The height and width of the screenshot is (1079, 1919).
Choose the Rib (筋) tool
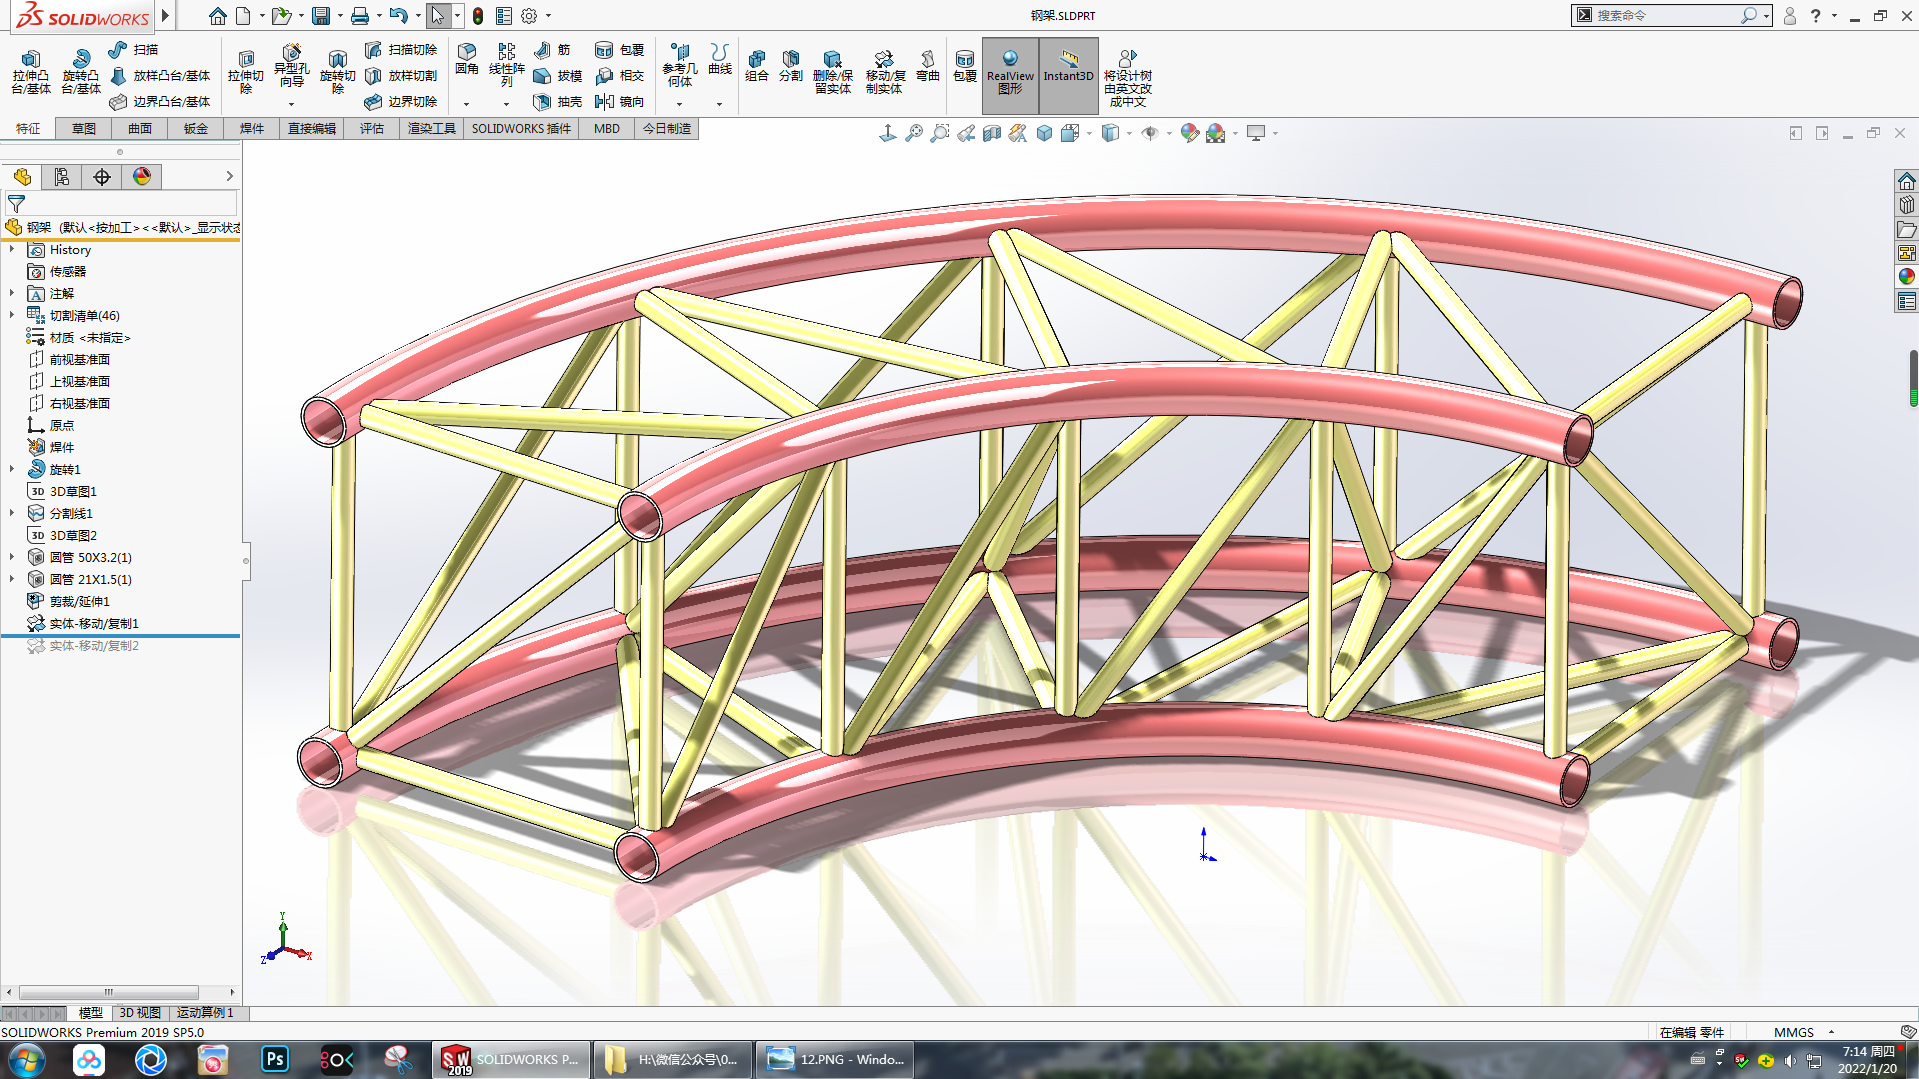(x=552, y=50)
